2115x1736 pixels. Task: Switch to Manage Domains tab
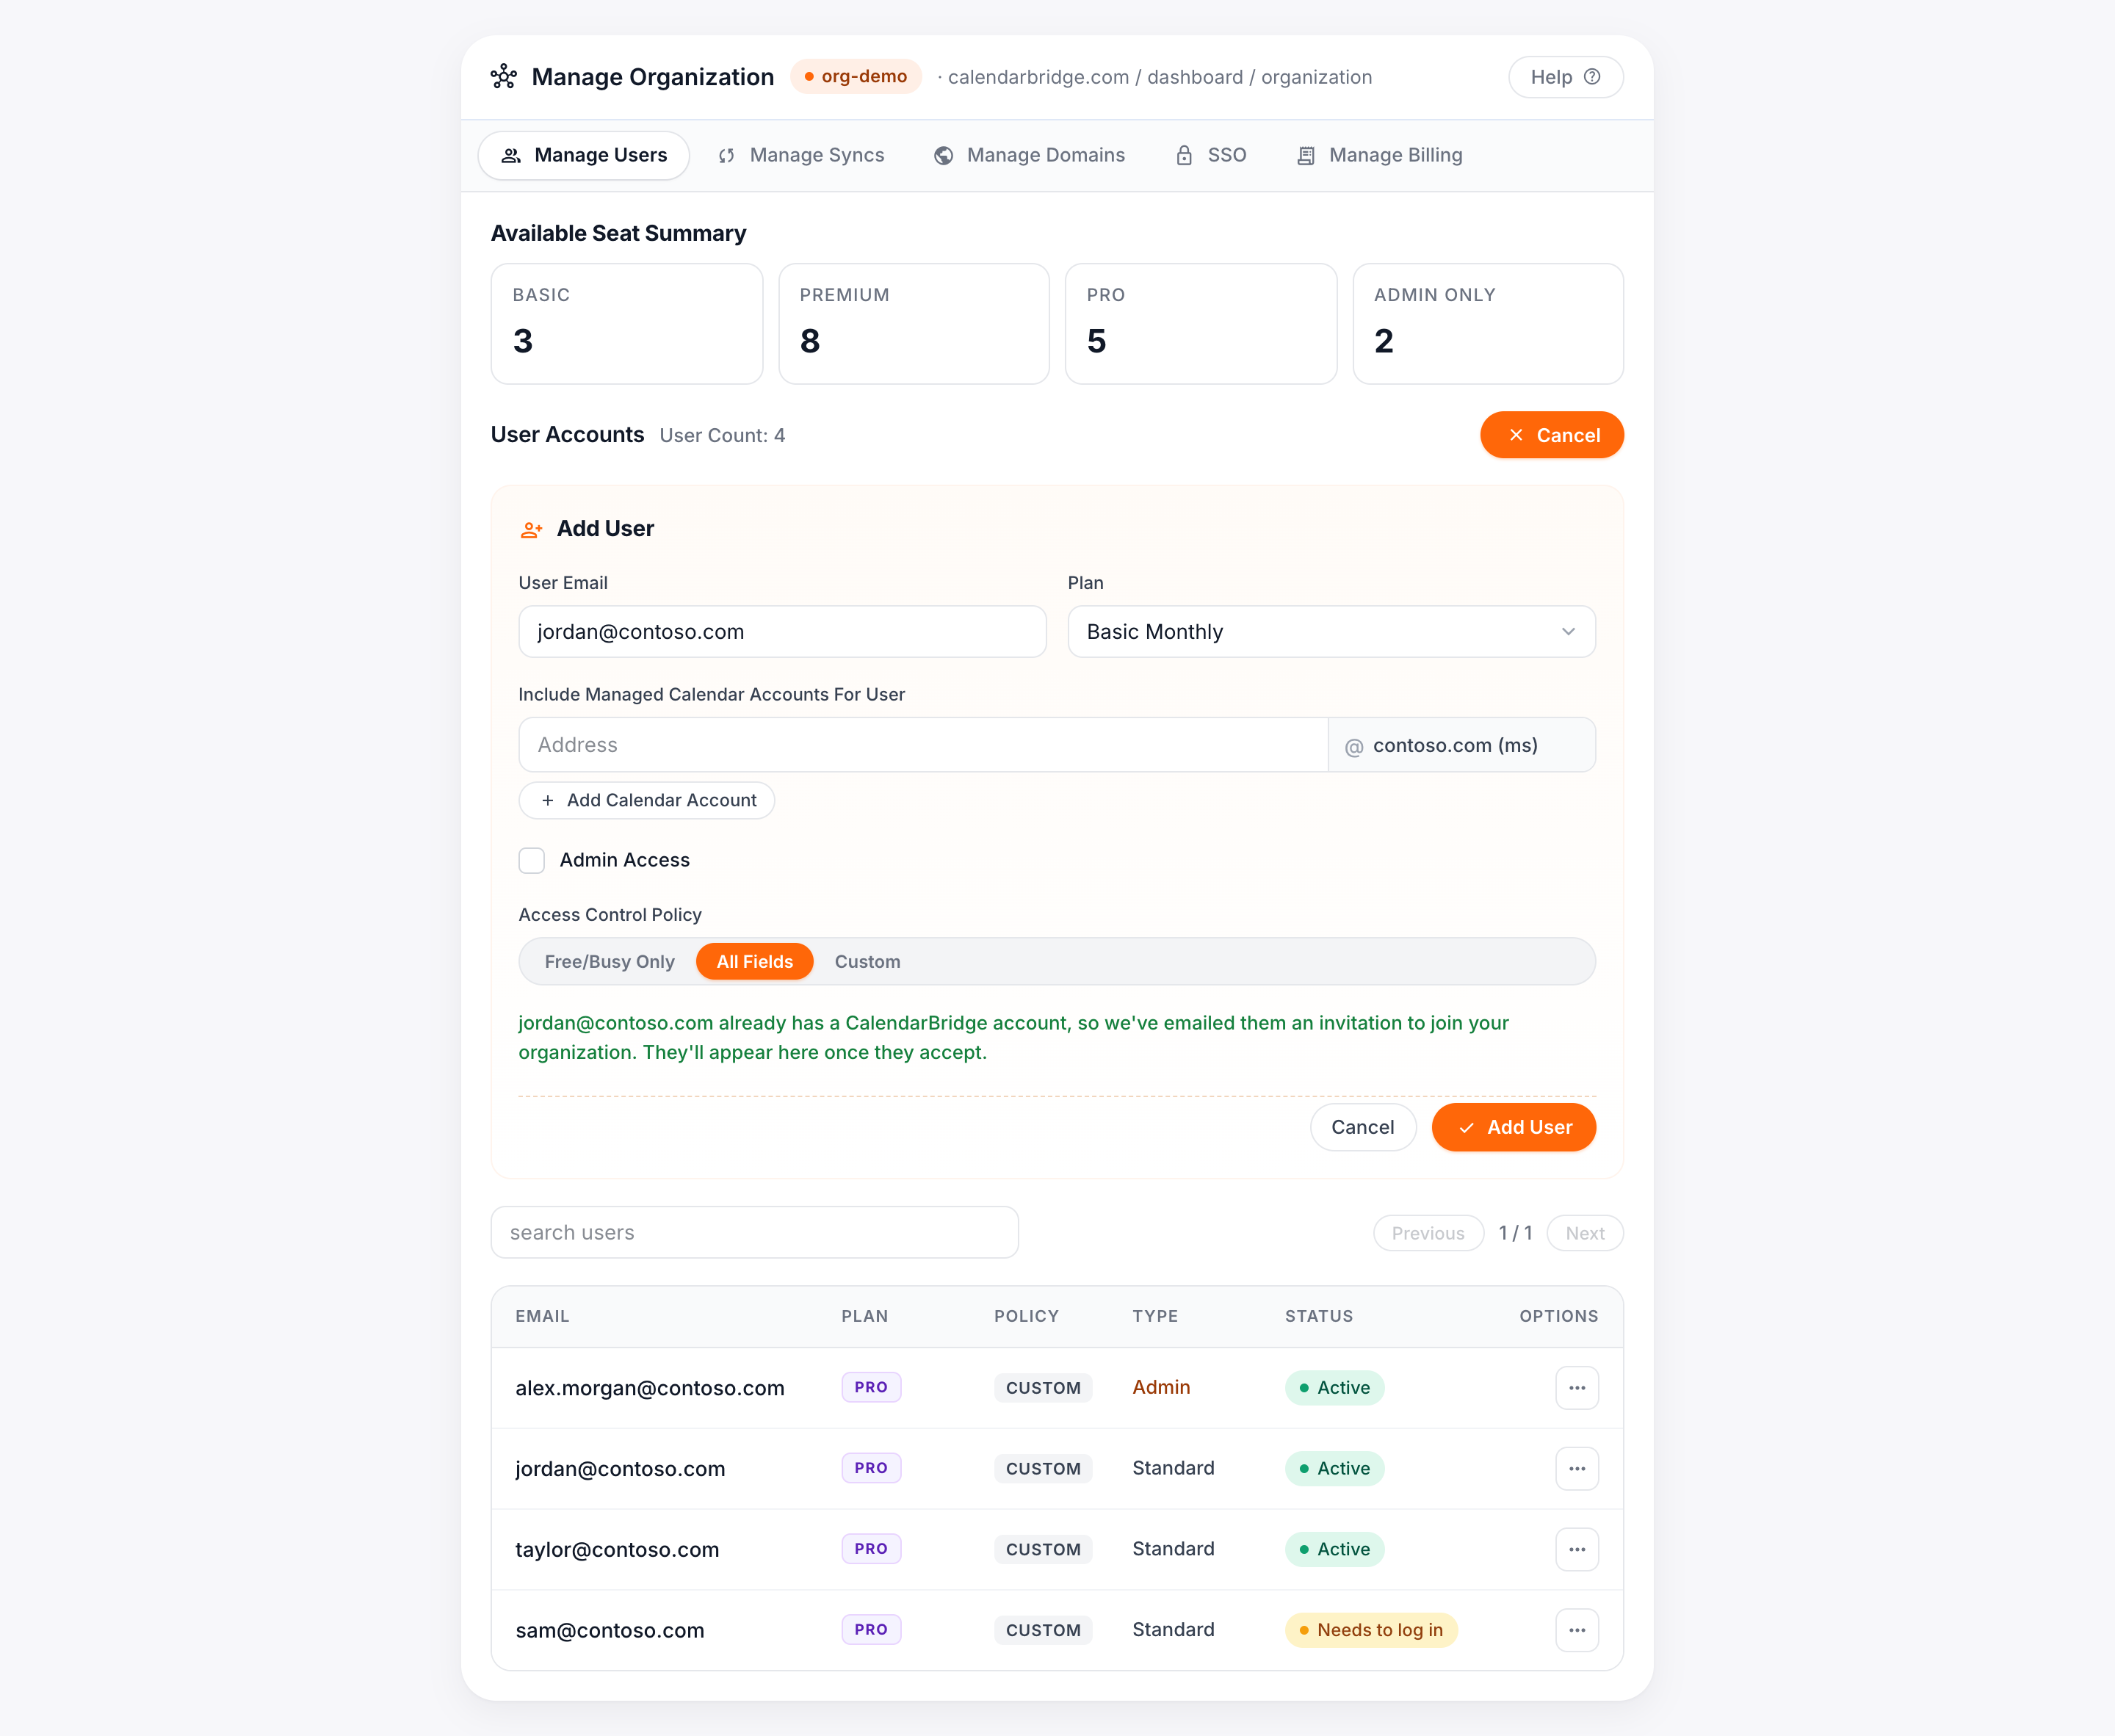(x=1030, y=156)
